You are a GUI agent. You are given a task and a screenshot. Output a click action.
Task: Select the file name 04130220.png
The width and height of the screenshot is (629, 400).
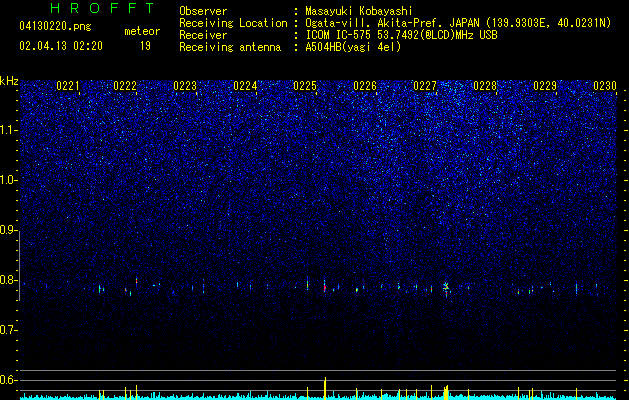[x=55, y=26]
